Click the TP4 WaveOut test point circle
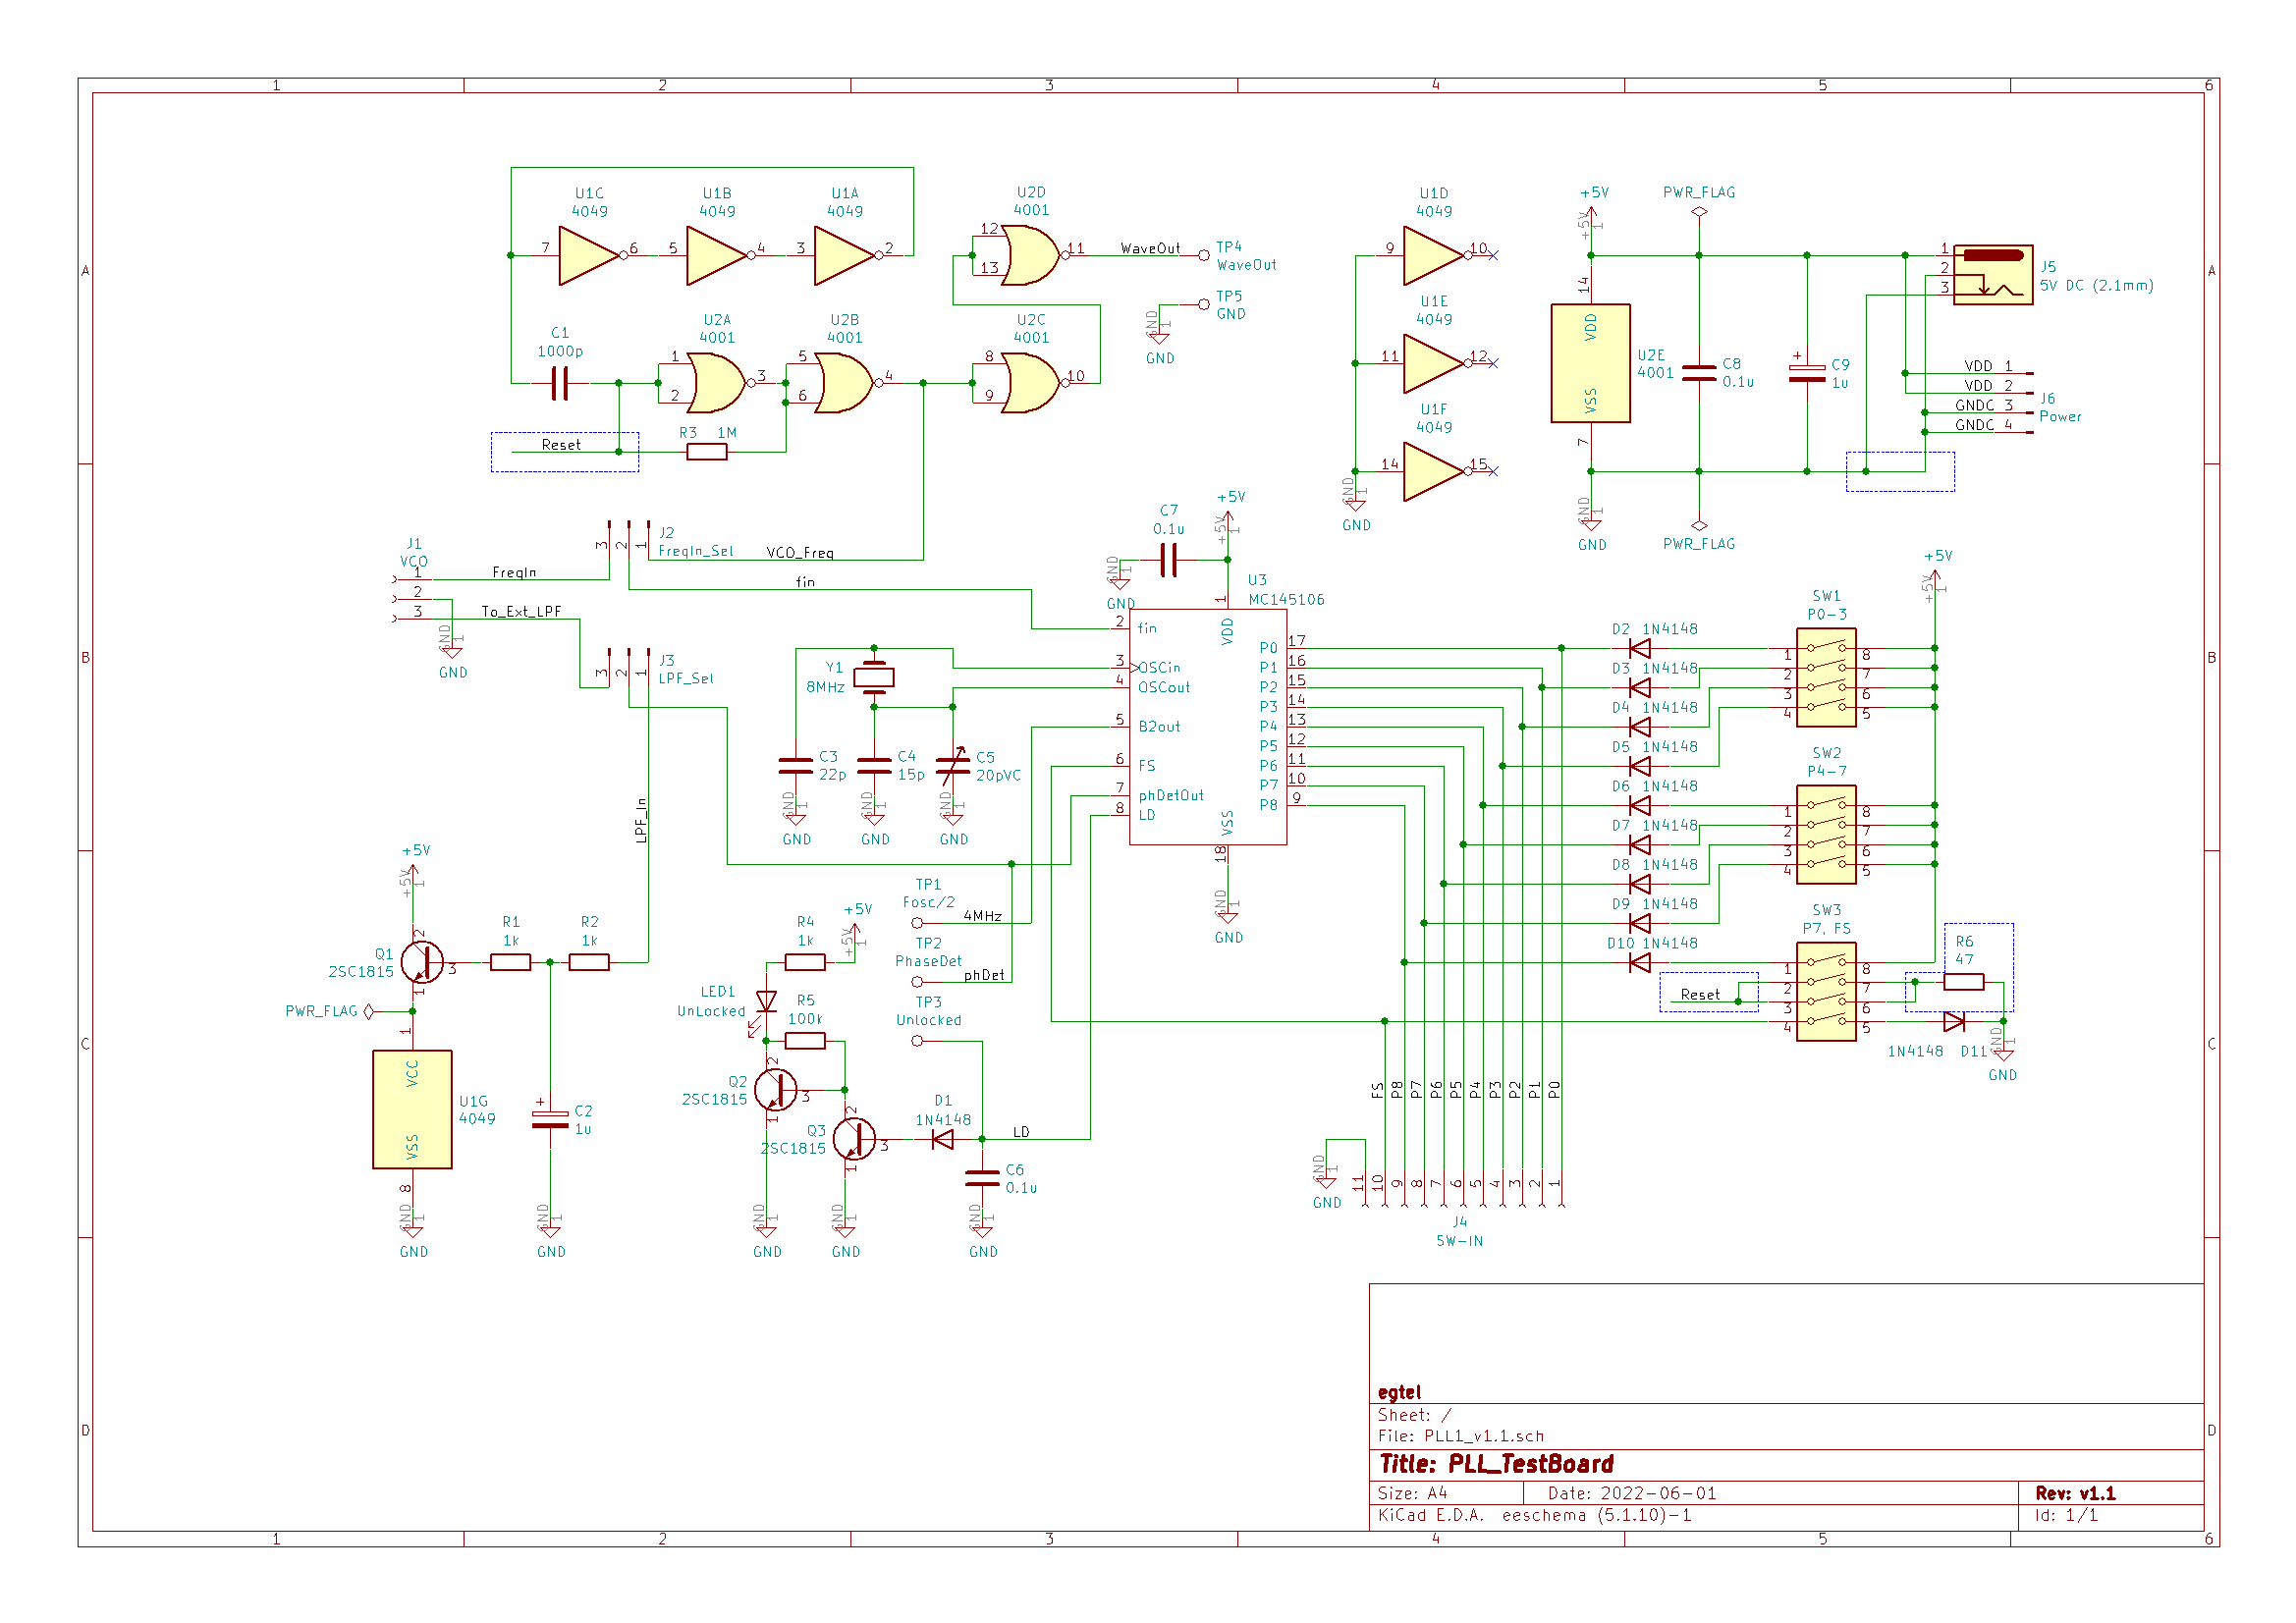 pyautogui.click(x=1204, y=256)
